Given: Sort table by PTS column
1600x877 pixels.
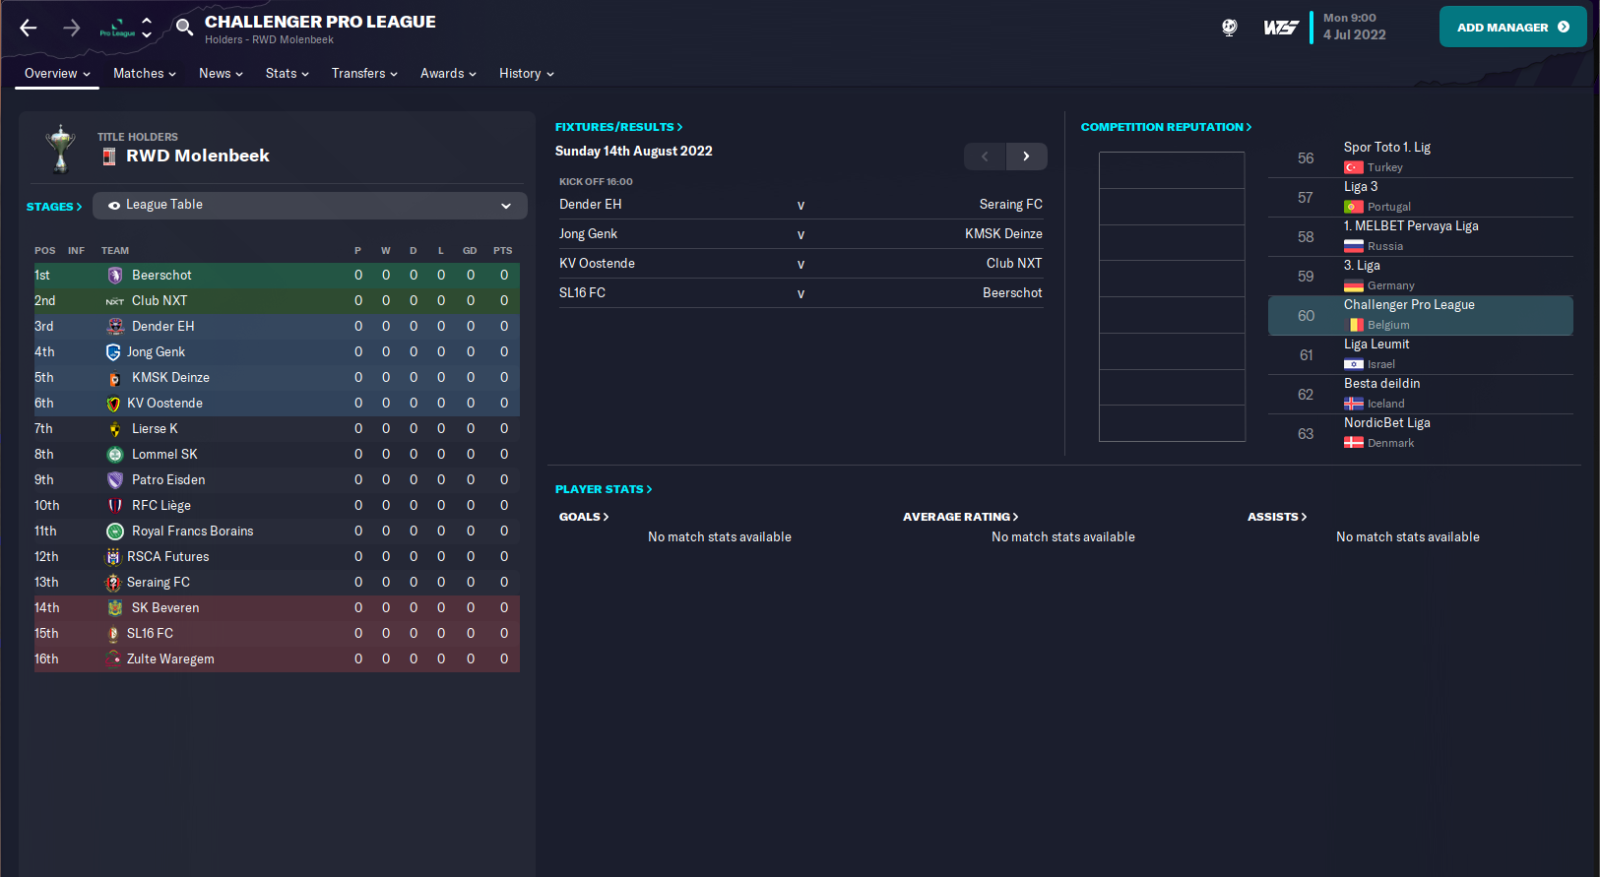Looking at the screenshot, I should [x=503, y=251].
